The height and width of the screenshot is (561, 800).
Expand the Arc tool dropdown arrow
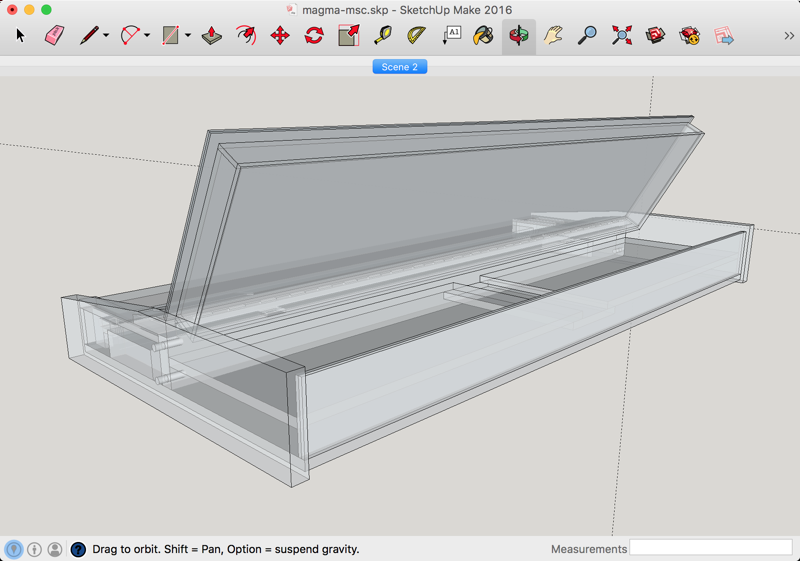[147, 37]
